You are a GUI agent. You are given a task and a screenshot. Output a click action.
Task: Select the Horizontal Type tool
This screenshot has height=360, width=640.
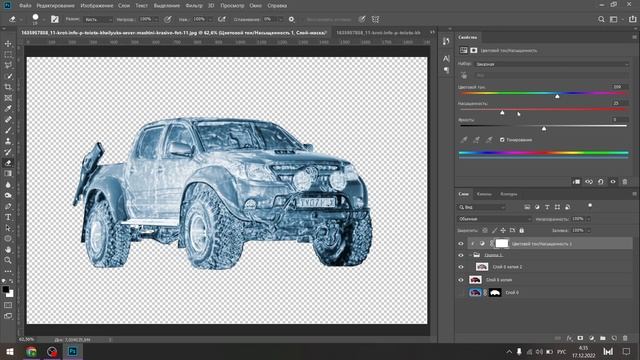pyautogui.click(x=8, y=217)
